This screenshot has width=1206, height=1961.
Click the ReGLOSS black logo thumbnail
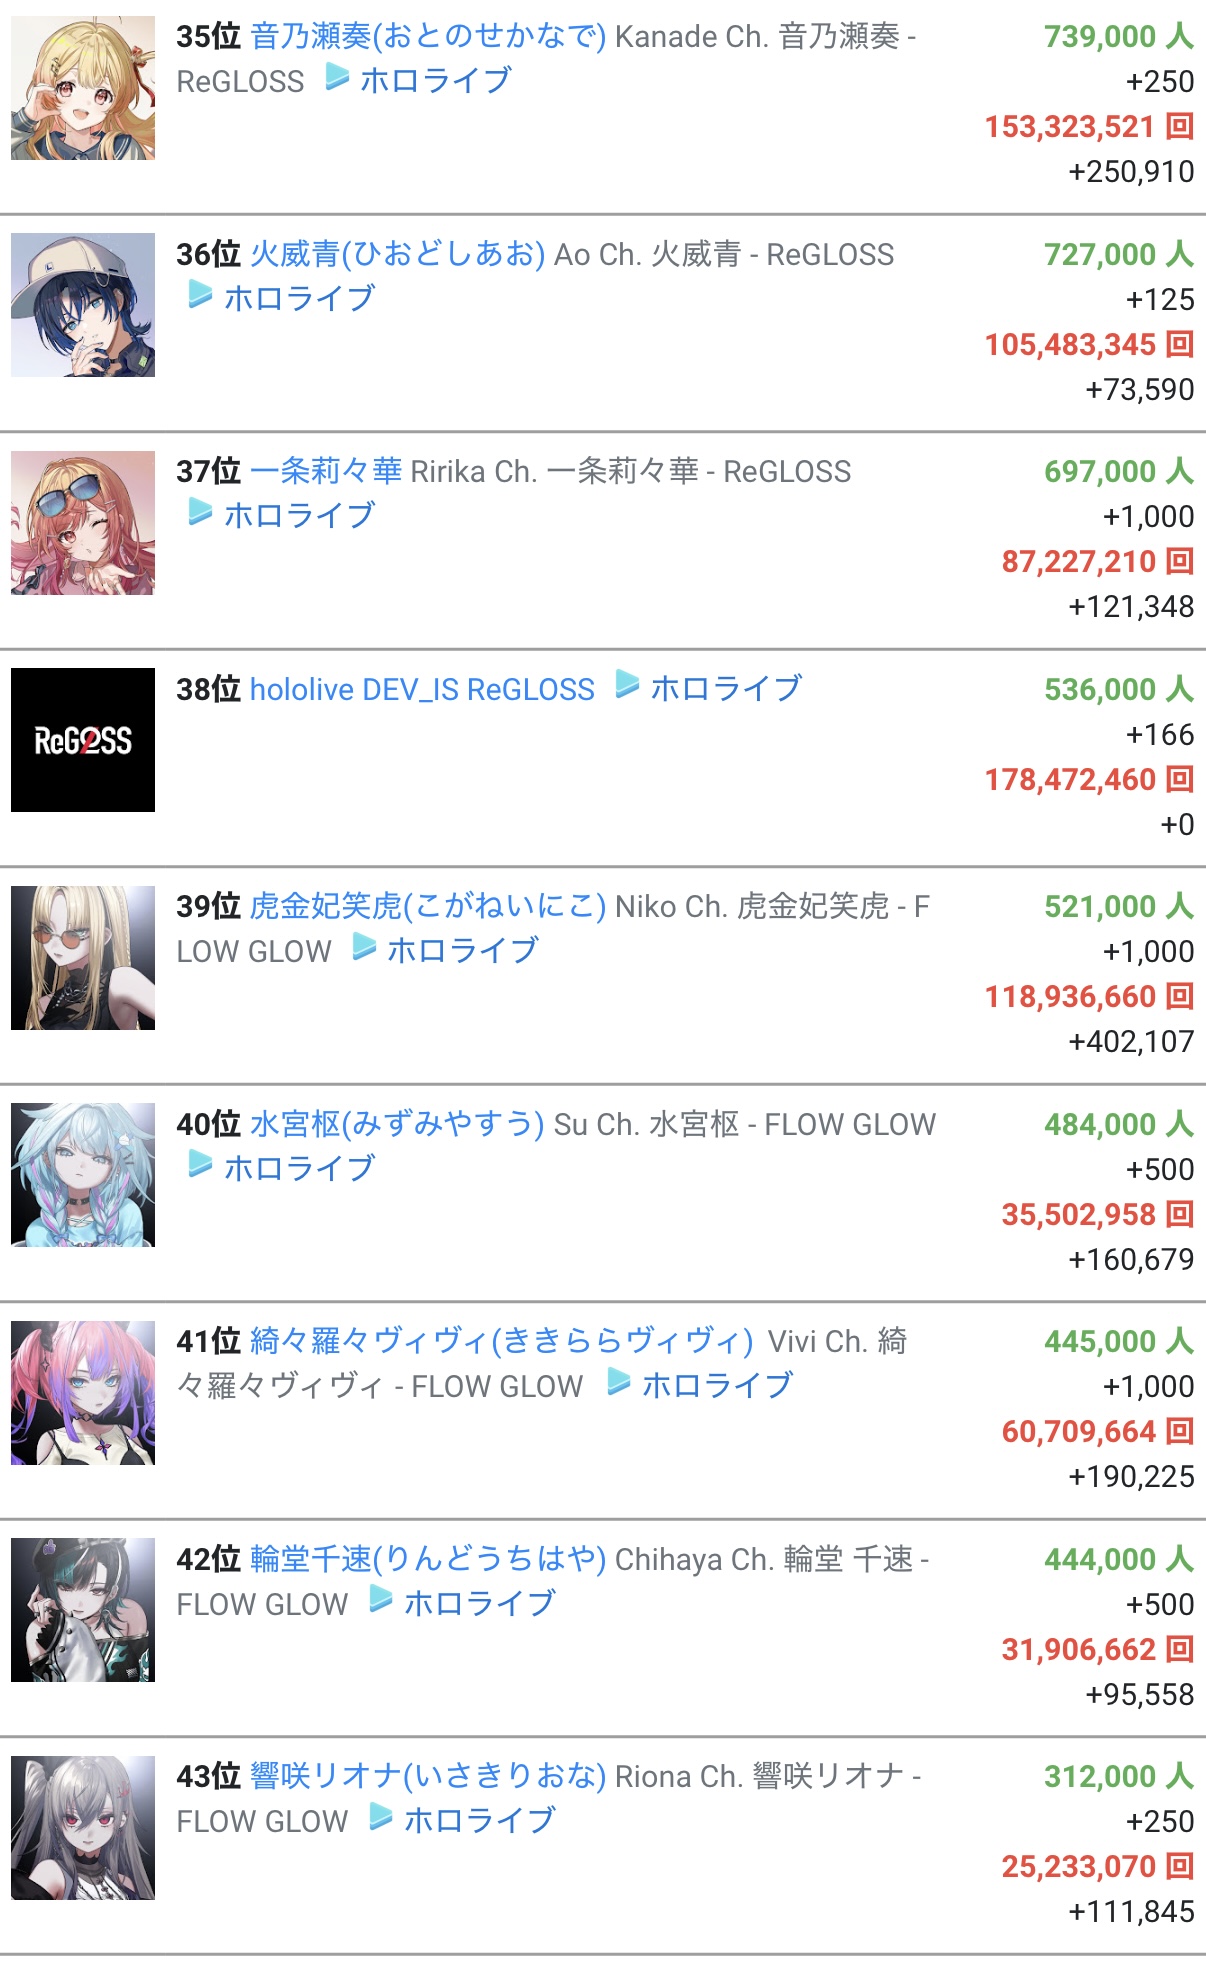[83, 740]
